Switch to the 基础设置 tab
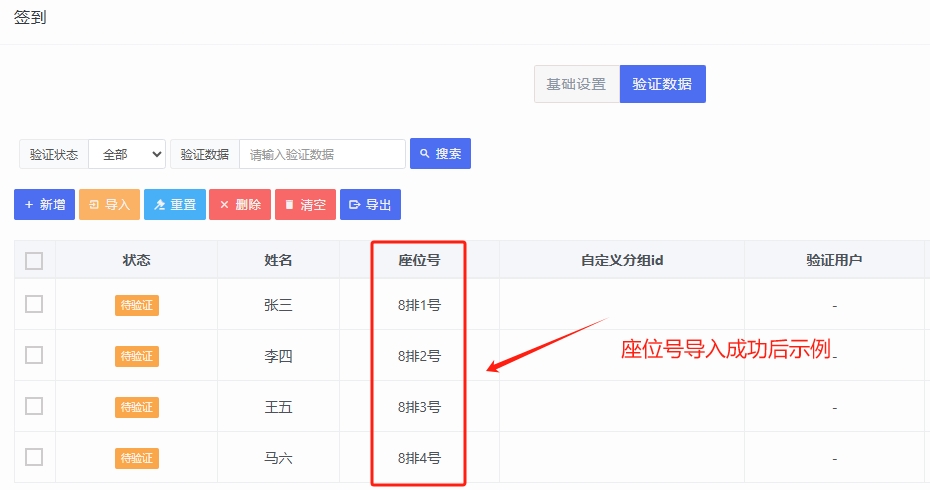Screen dimensions: 930x490 (577, 84)
